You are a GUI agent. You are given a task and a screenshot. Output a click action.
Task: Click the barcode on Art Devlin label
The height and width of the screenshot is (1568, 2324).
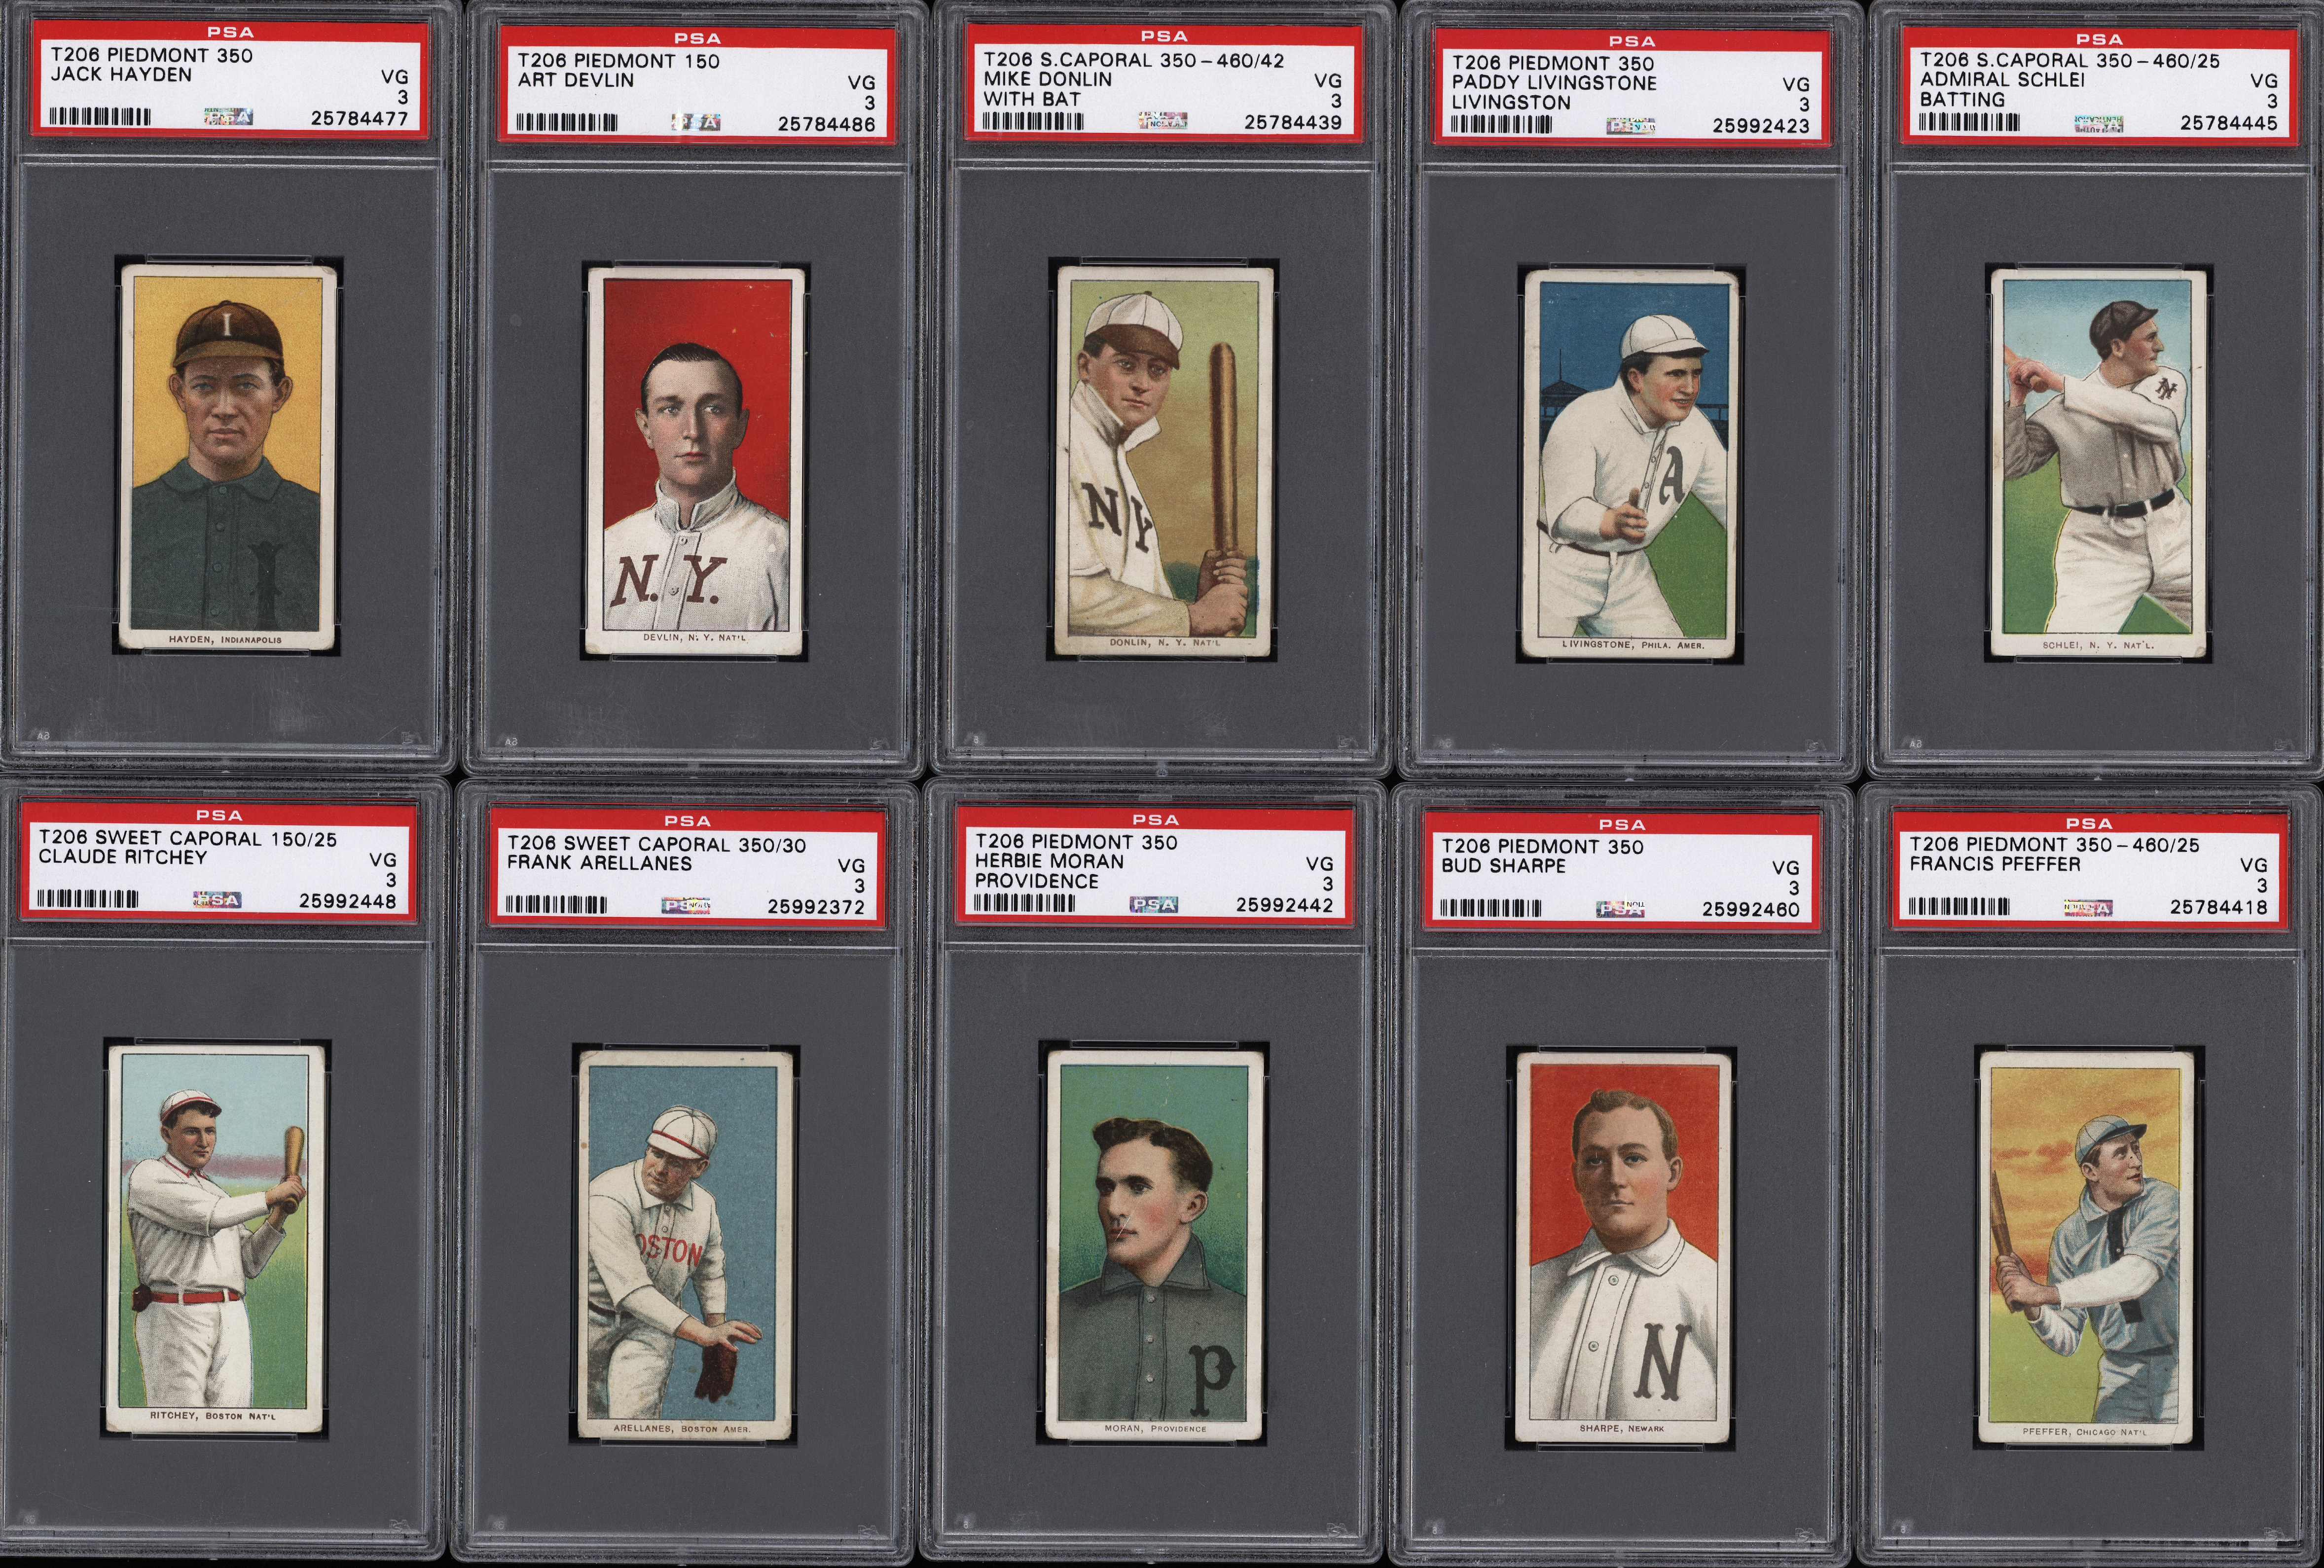pos(567,123)
